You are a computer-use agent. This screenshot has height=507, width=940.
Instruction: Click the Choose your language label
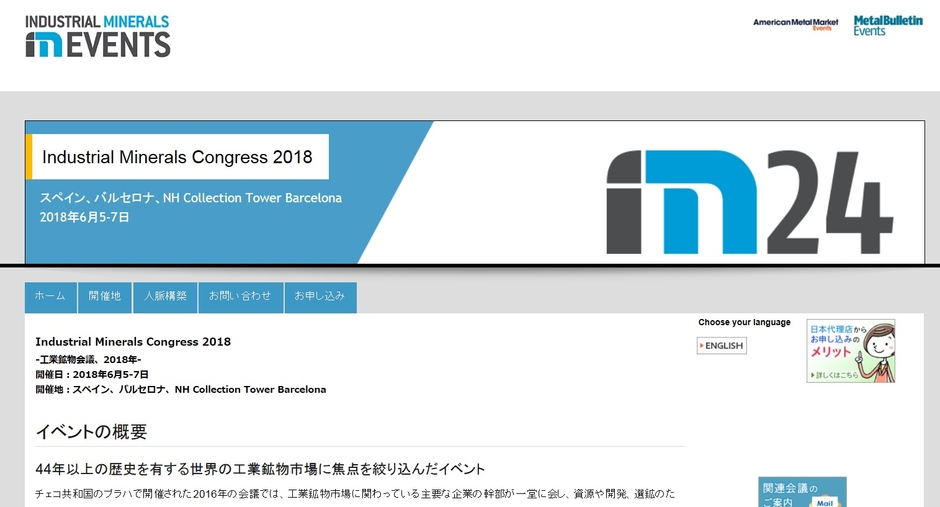[x=745, y=322]
